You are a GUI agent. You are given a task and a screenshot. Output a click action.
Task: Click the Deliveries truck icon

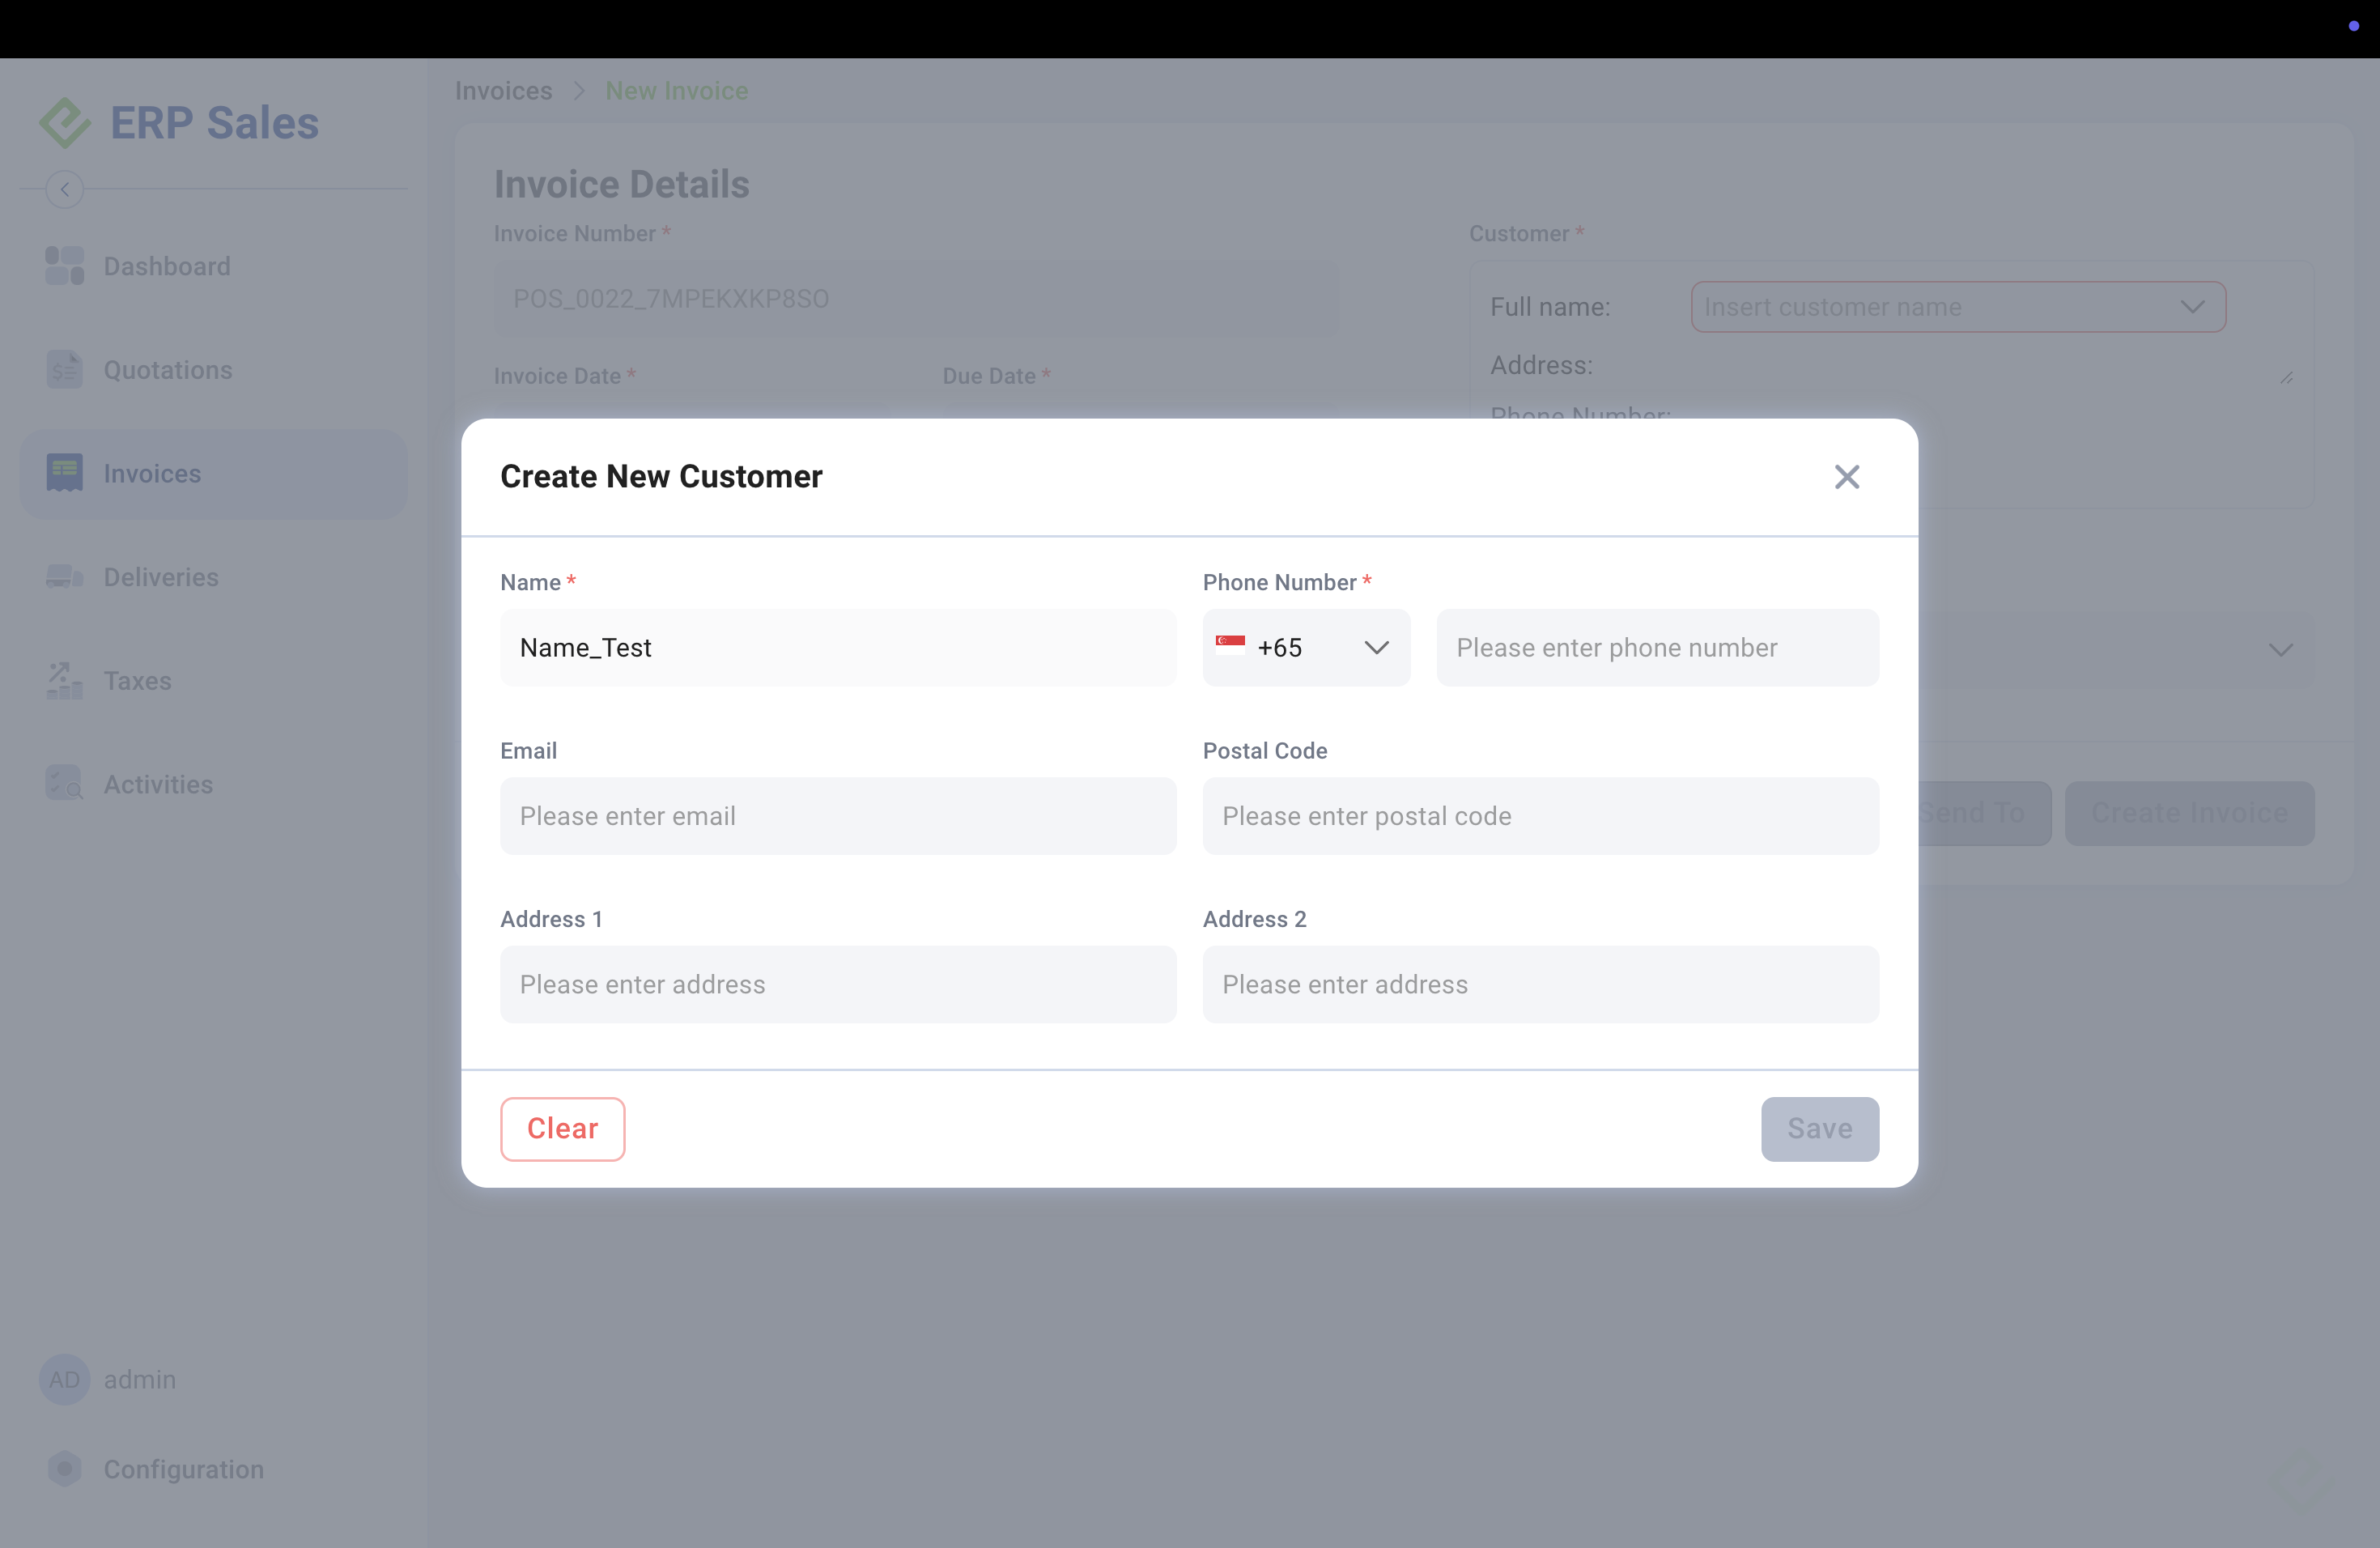[x=64, y=577]
